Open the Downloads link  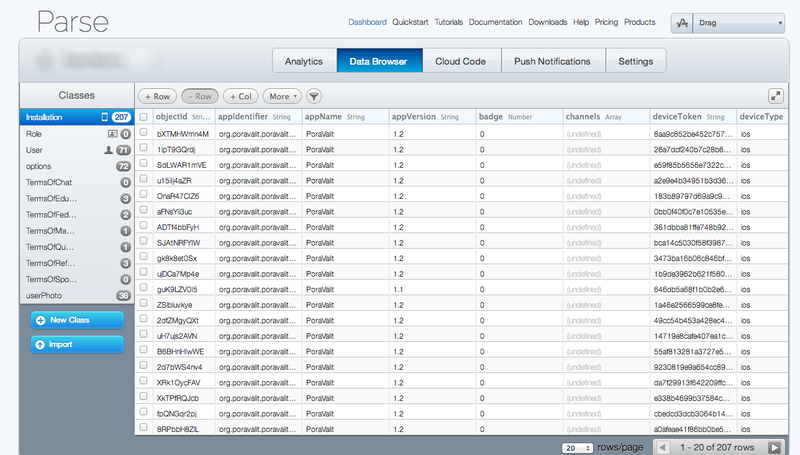(x=547, y=22)
